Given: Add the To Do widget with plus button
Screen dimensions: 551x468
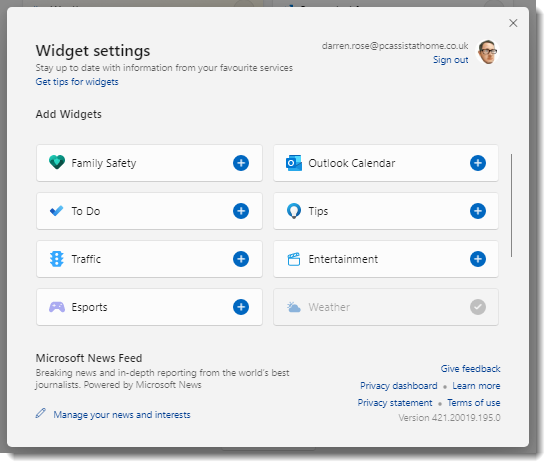Looking at the screenshot, I should pyautogui.click(x=241, y=211).
